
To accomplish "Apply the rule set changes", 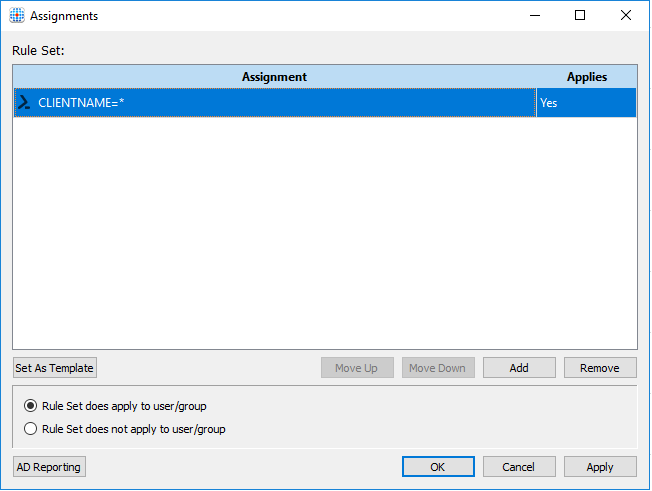I will point(600,467).
